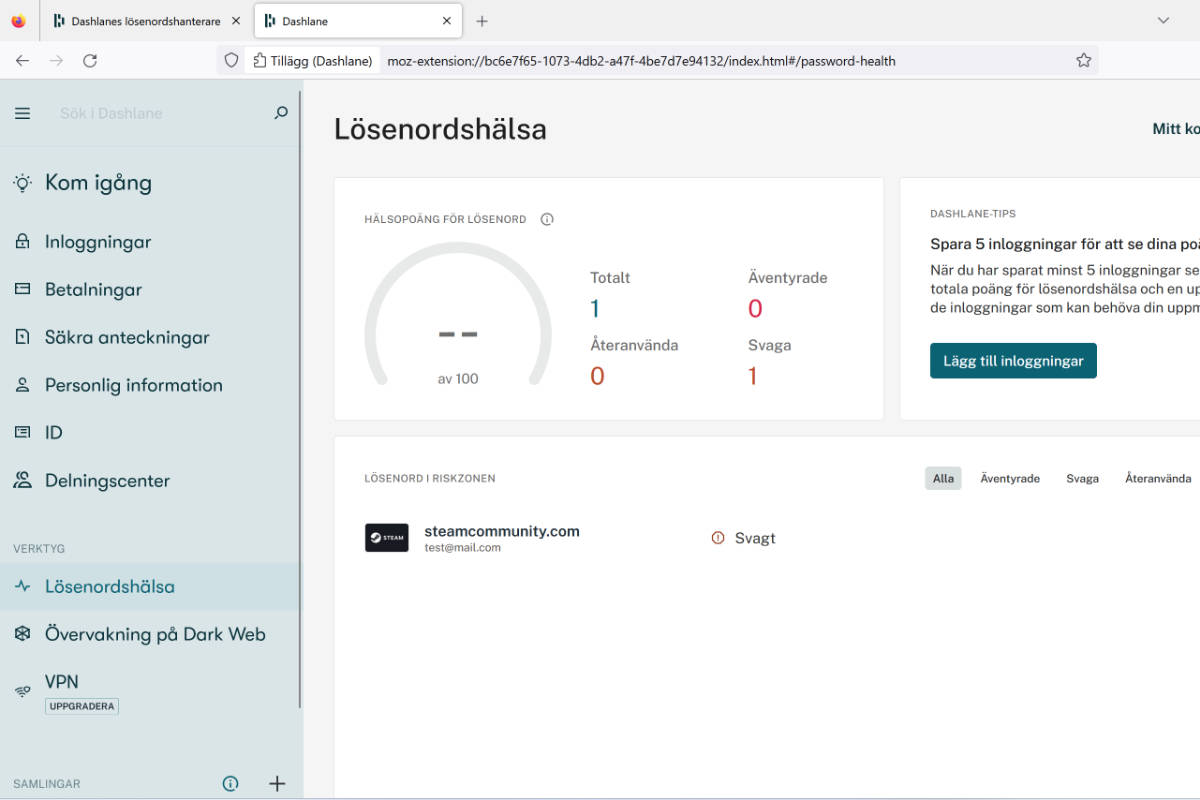1200x800 pixels.
Task: Click the wifi key icon beside VPN
Action: 22,692
